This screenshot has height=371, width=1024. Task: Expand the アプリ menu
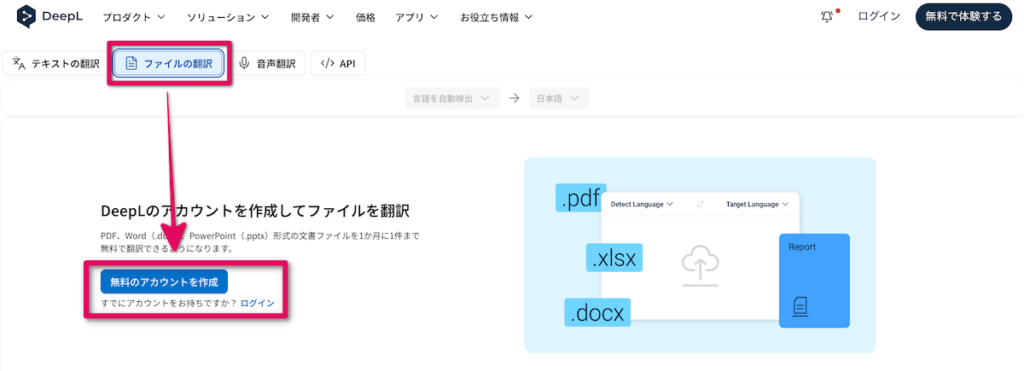417,18
